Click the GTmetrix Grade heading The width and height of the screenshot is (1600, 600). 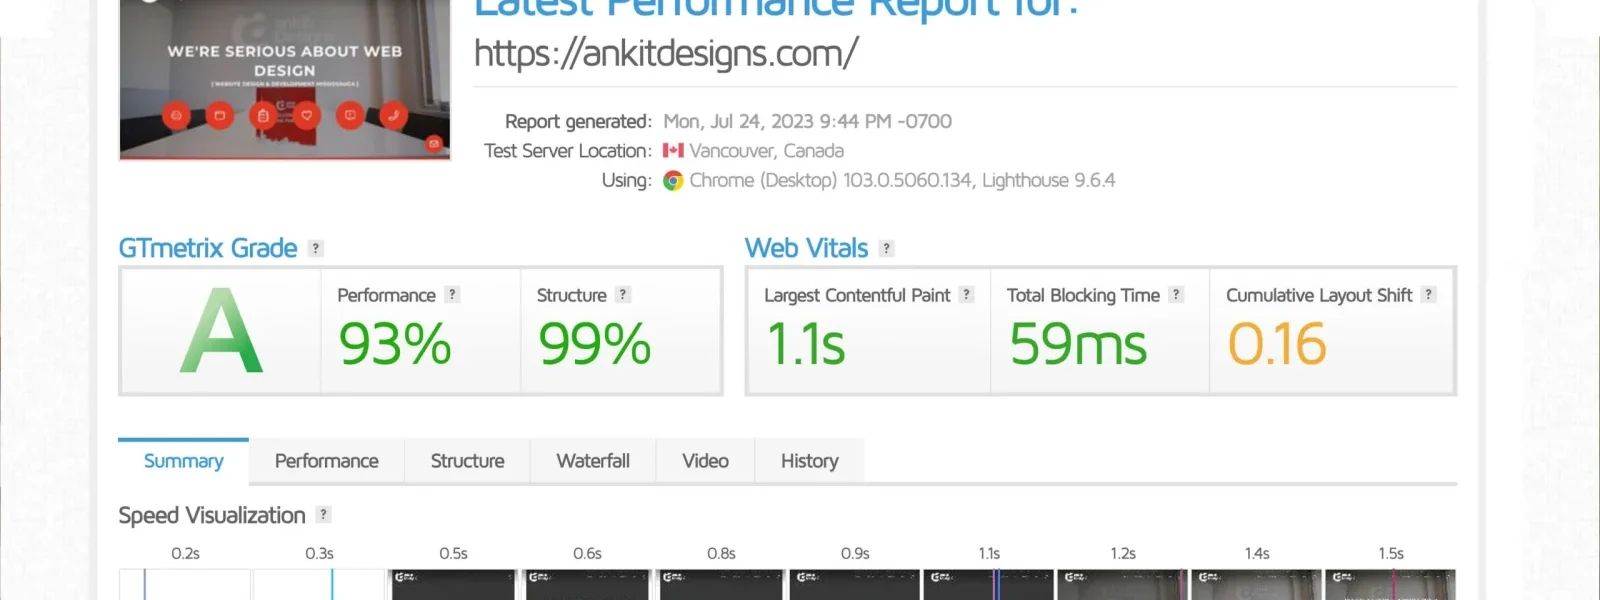click(208, 248)
